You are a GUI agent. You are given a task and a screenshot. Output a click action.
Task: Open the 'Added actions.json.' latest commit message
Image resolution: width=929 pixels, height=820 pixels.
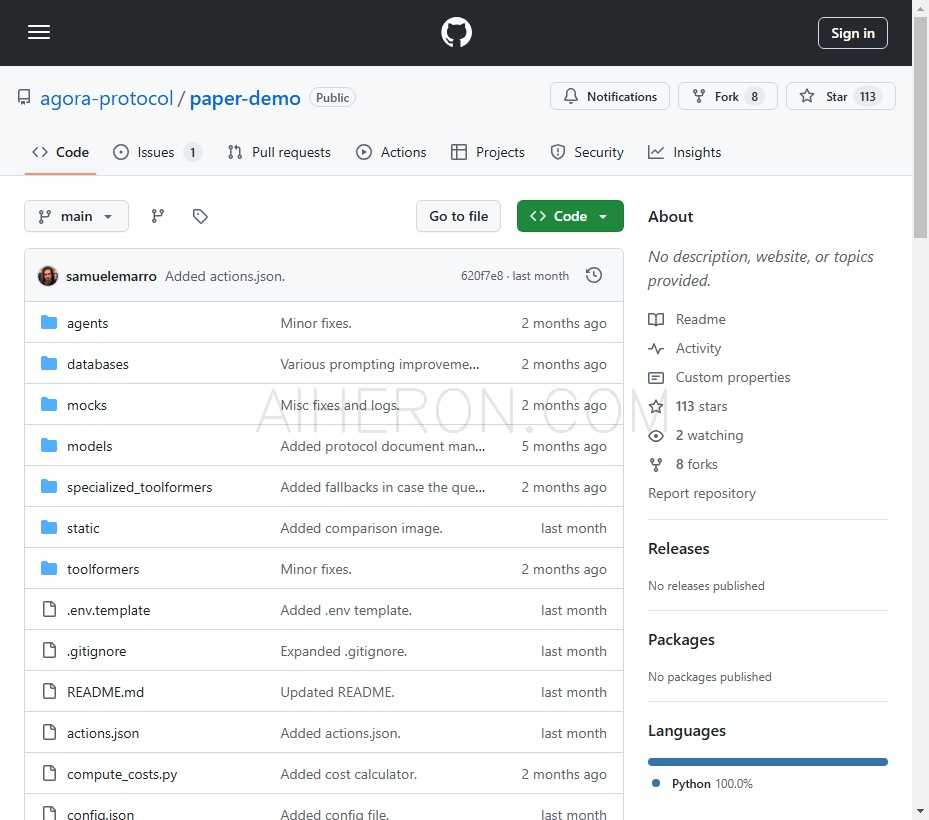pyautogui.click(x=225, y=276)
